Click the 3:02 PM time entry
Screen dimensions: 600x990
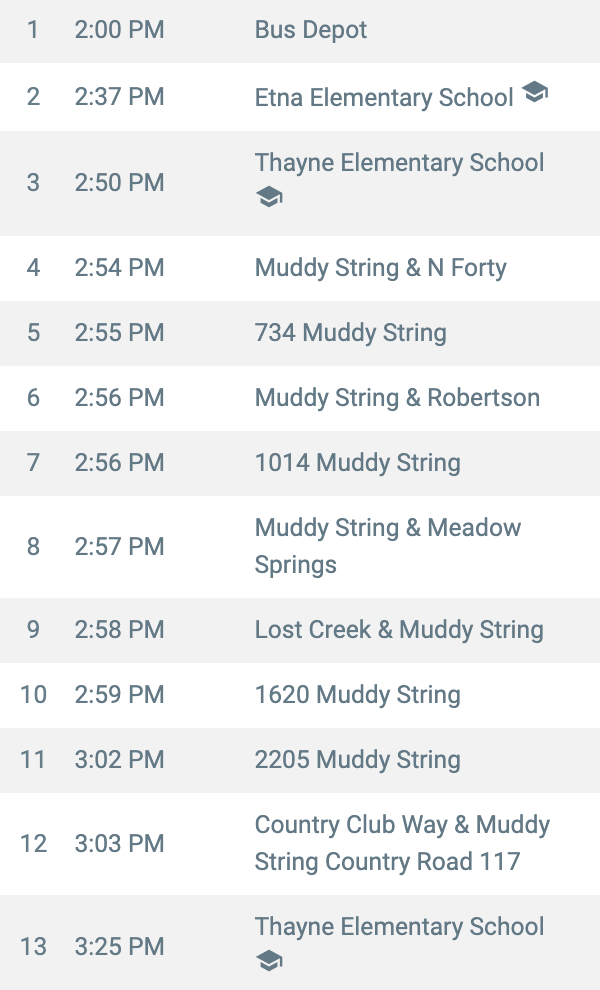point(119,760)
